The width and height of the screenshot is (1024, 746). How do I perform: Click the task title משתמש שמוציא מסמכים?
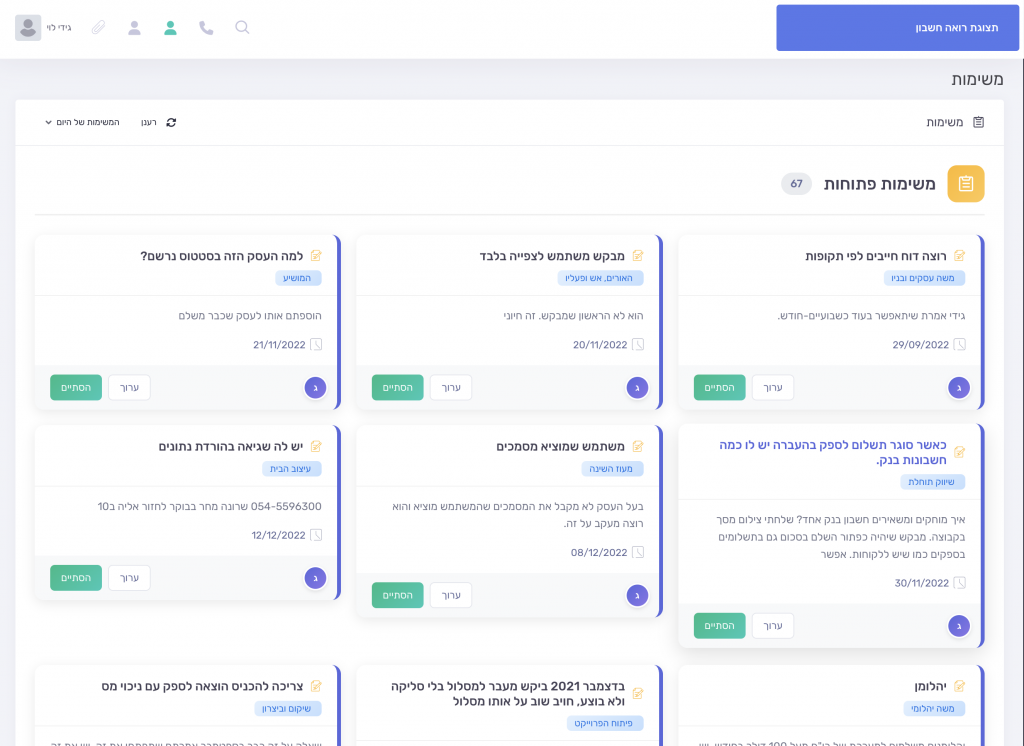[x=560, y=446]
